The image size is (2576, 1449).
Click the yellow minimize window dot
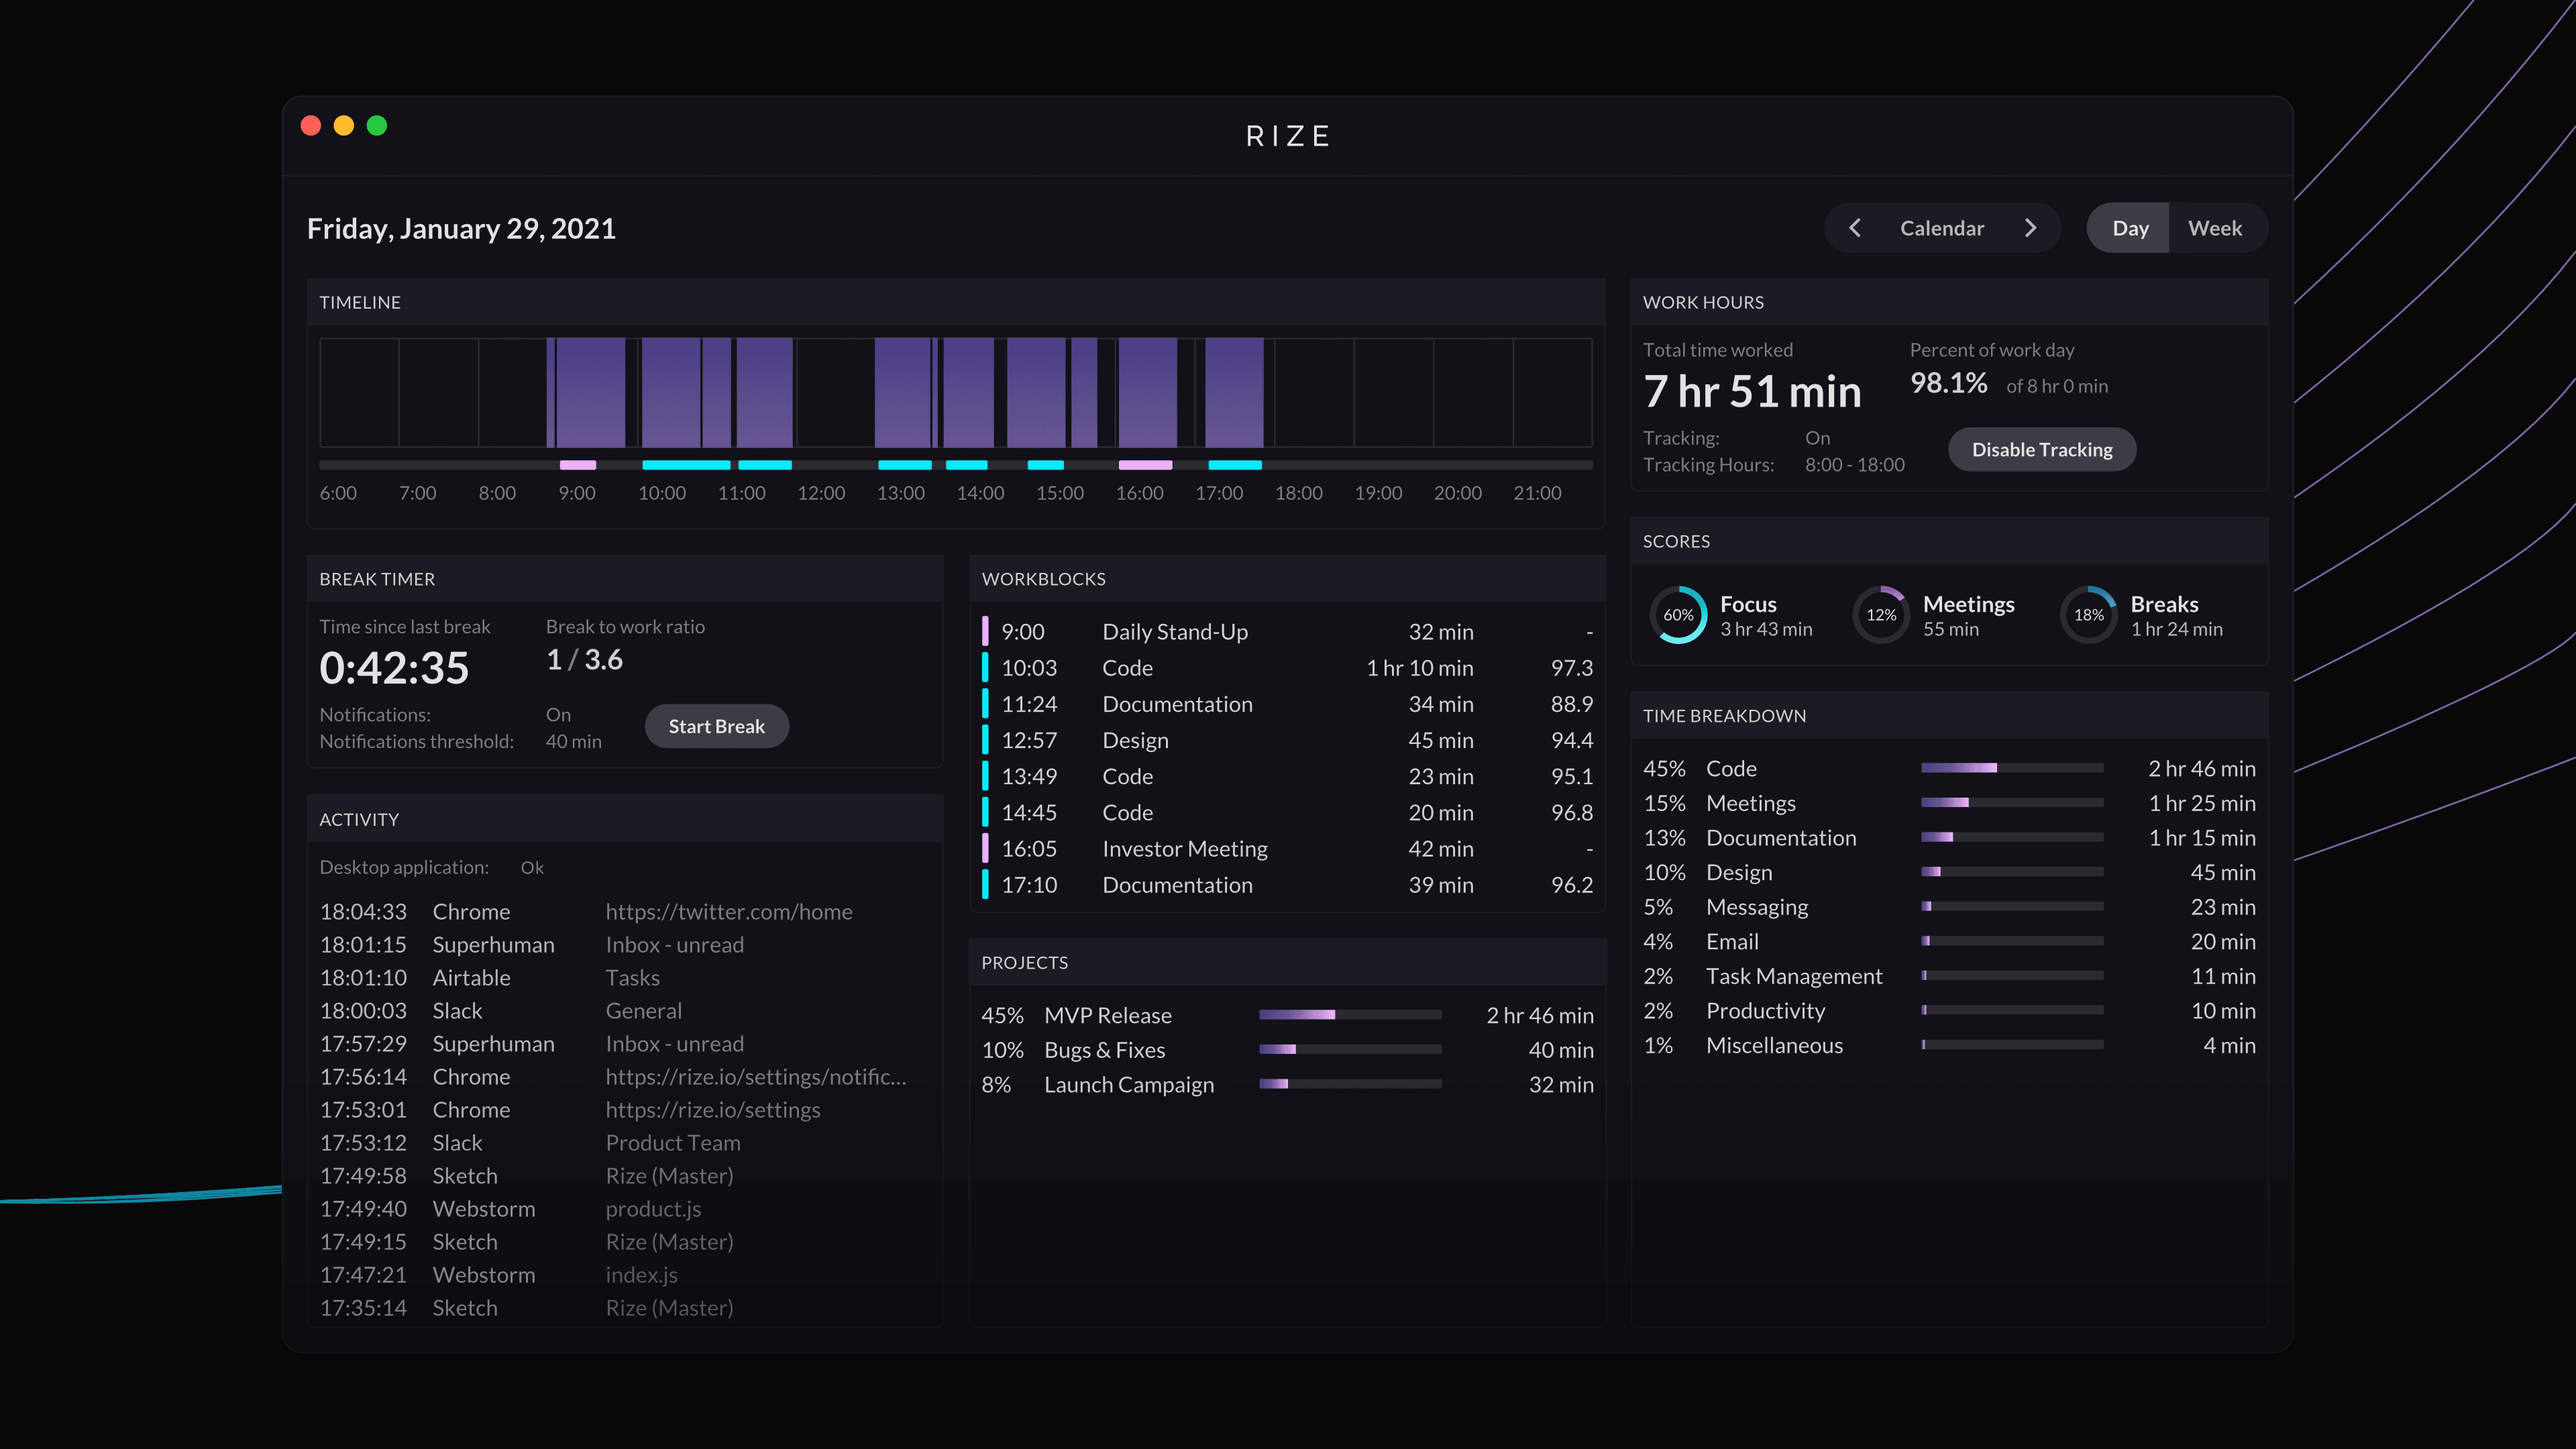click(344, 126)
